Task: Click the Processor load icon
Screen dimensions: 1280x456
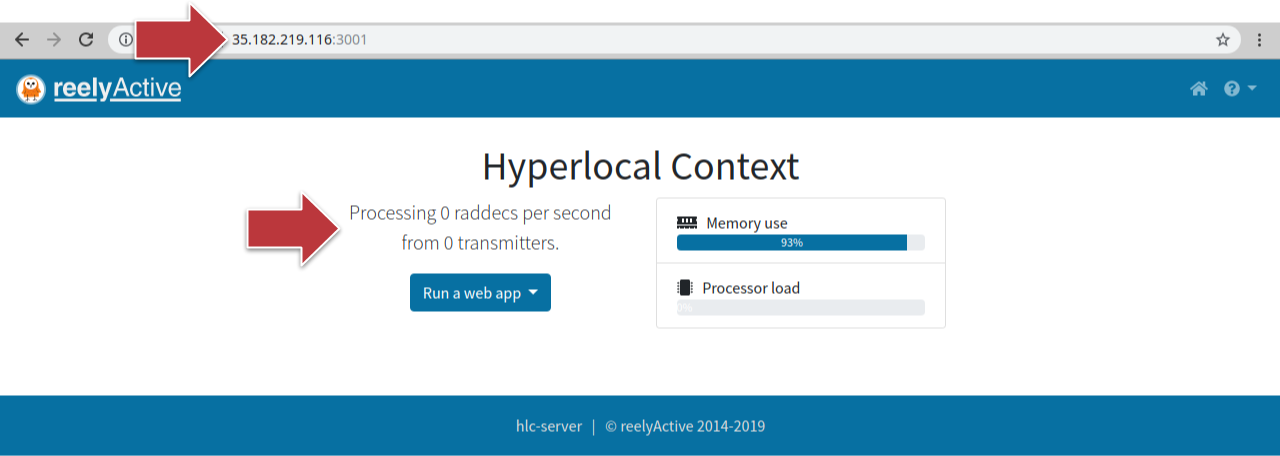Action: pos(685,288)
